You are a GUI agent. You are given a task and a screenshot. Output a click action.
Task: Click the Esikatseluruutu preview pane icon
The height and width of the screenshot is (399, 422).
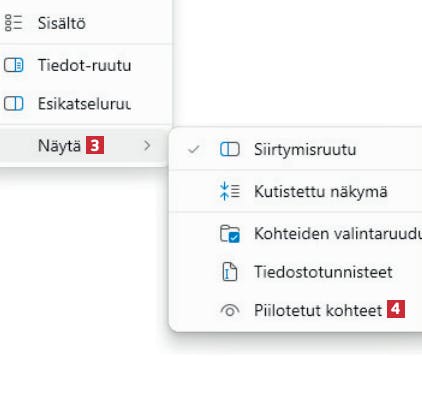tap(13, 104)
